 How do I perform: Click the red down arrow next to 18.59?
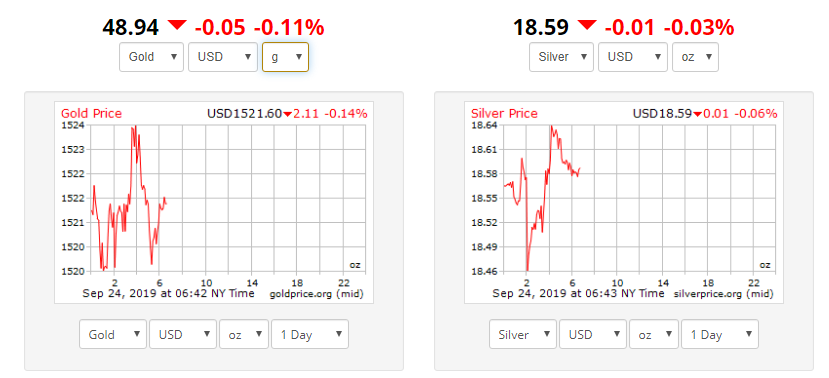pyautogui.click(x=587, y=25)
